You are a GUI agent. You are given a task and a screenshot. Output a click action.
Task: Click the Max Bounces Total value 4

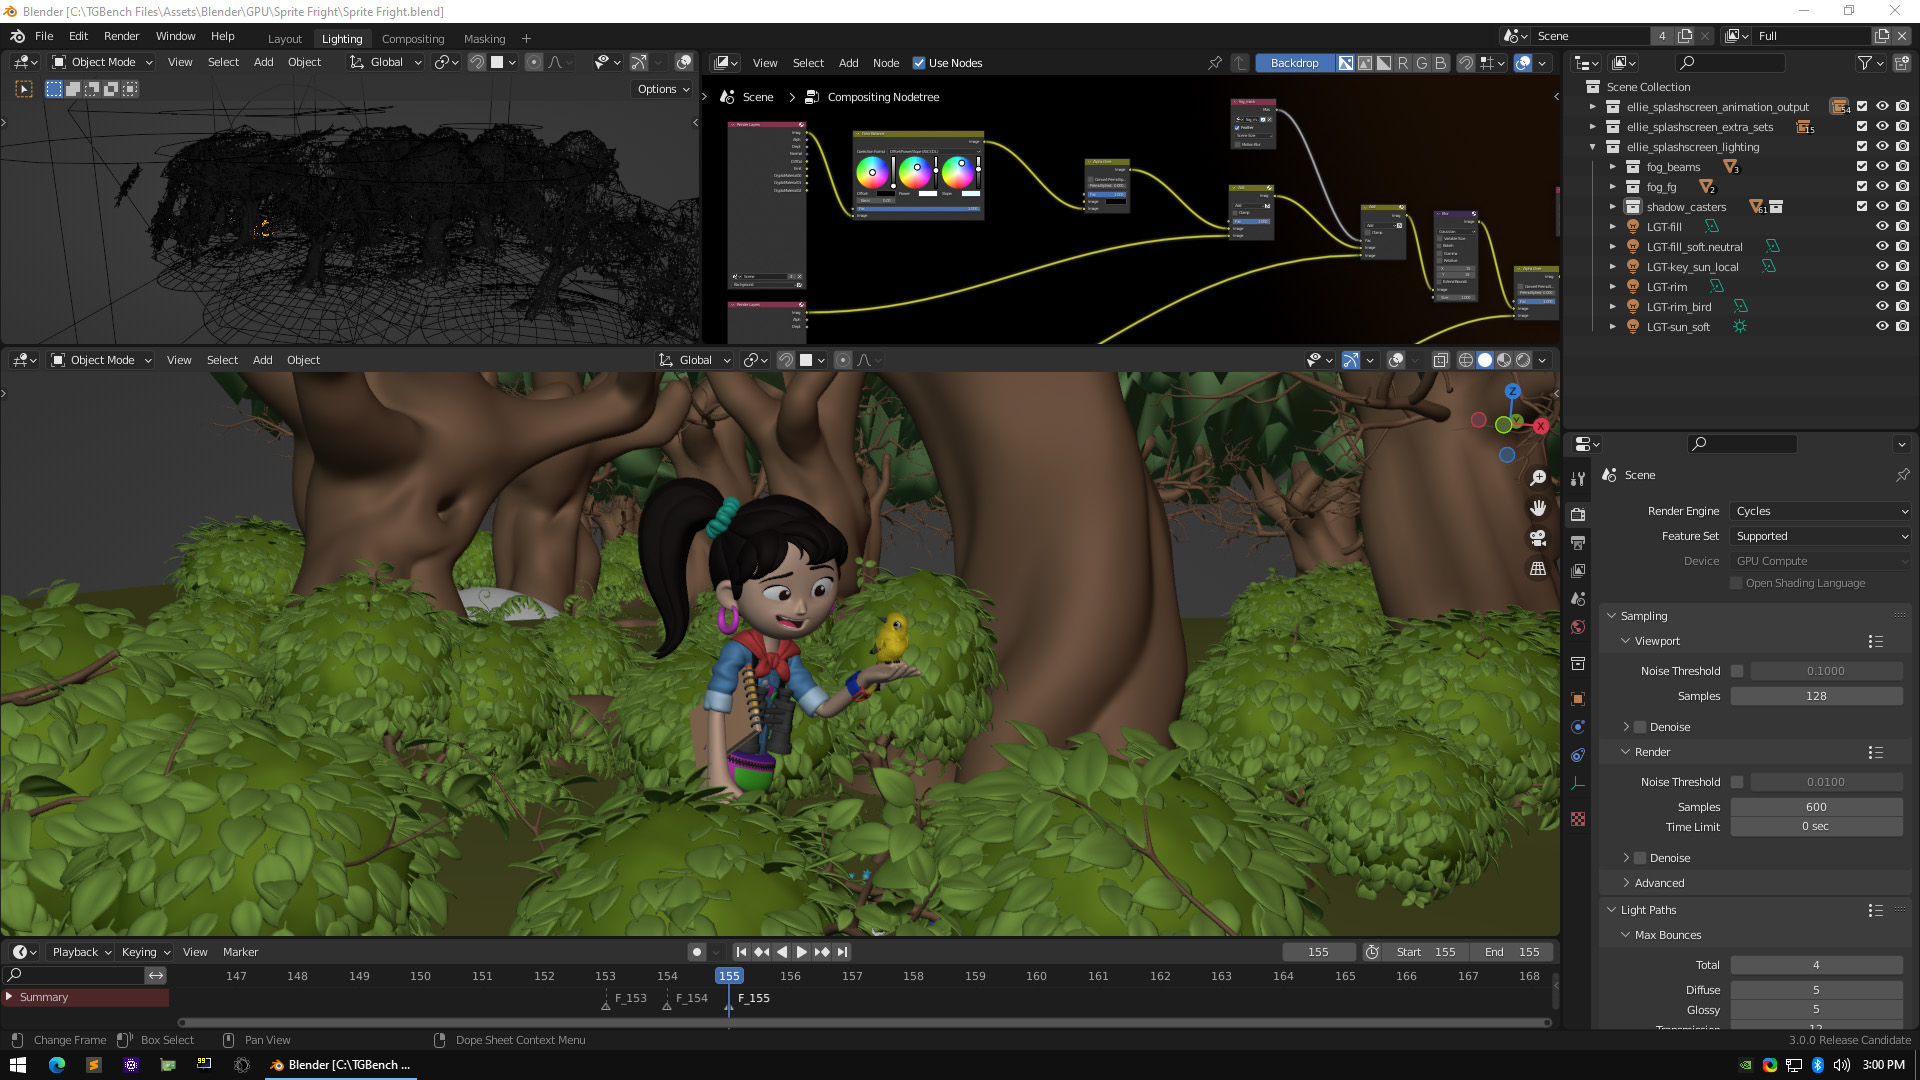click(1816, 965)
